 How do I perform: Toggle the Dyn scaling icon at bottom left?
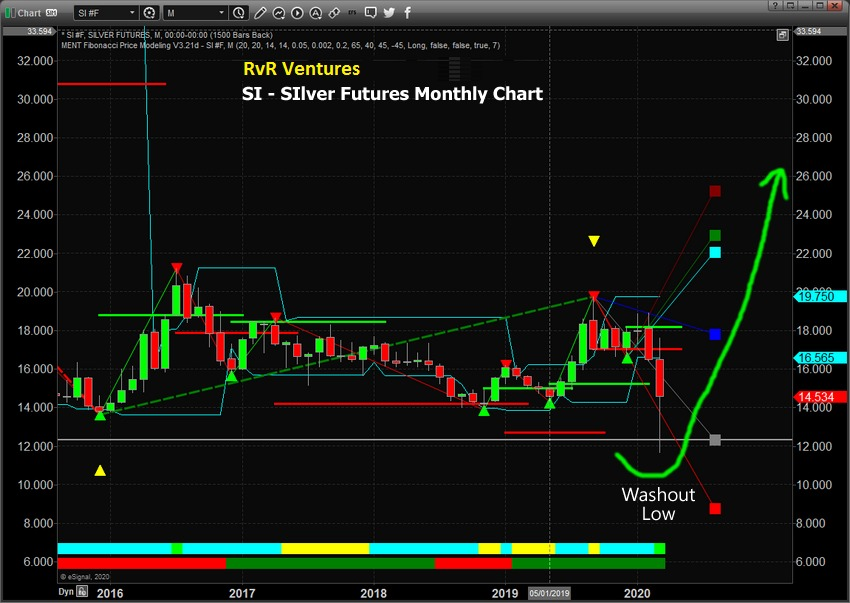pos(66,592)
